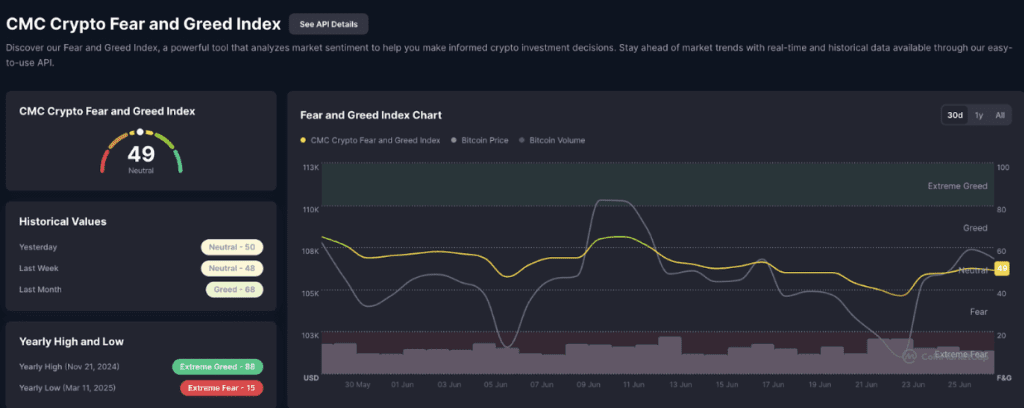Show All-time chart range
Image resolution: width=1024 pixels, height=408 pixels.
1000,116
